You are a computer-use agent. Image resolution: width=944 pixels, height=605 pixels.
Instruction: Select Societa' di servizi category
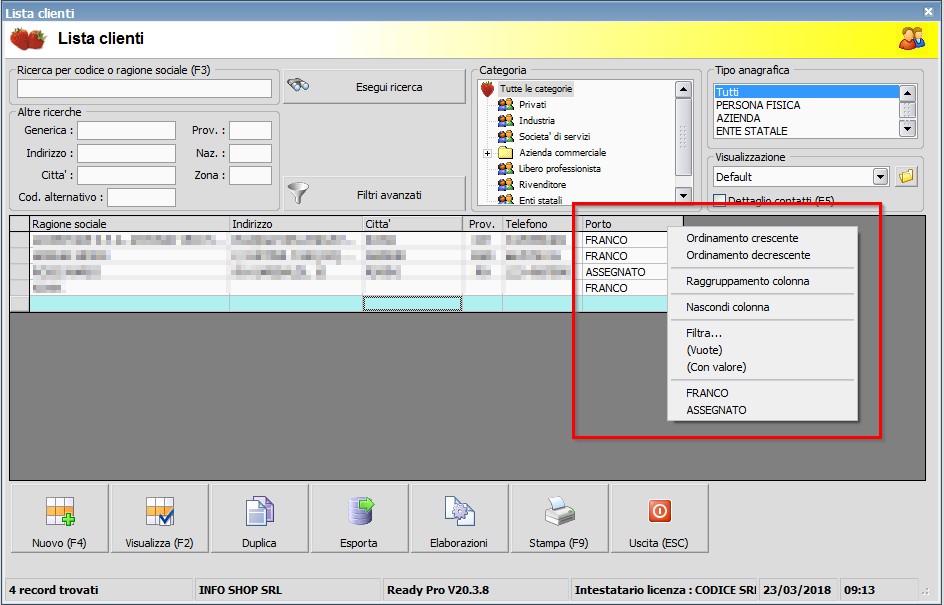[x=554, y=137]
